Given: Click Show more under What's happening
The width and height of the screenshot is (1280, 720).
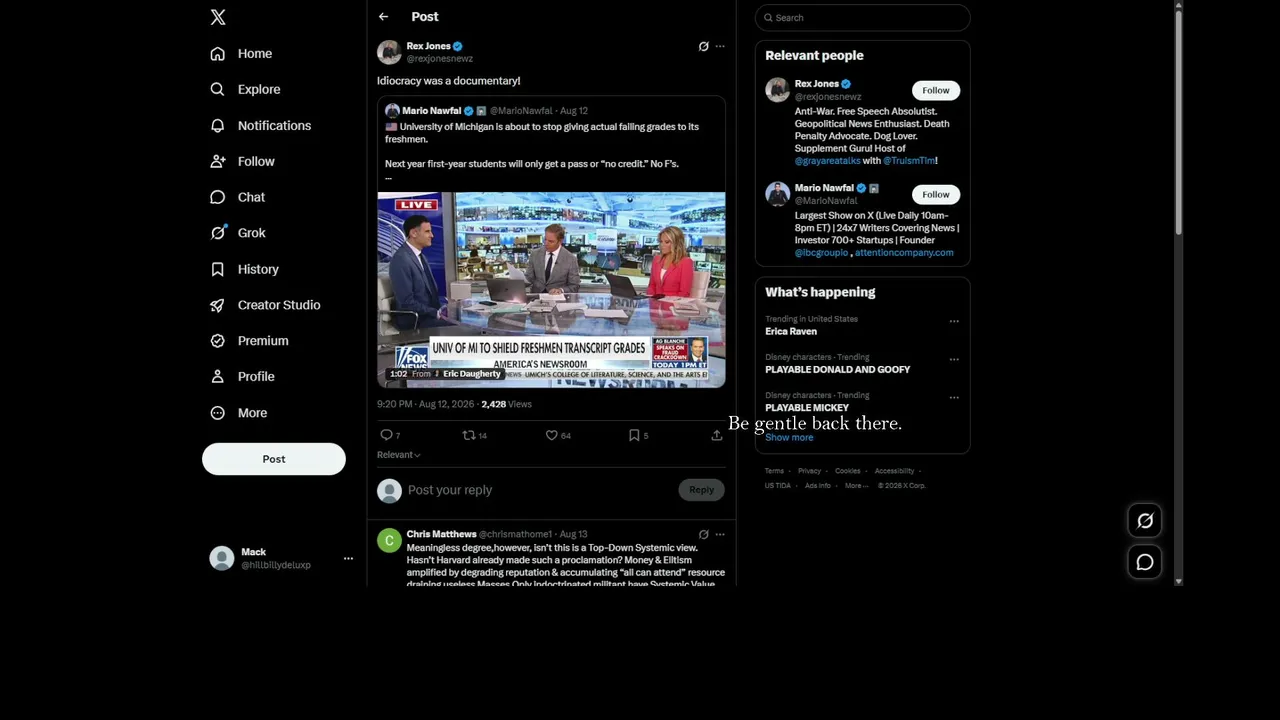Looking at the screenshot, I should (x=789, y=438).
